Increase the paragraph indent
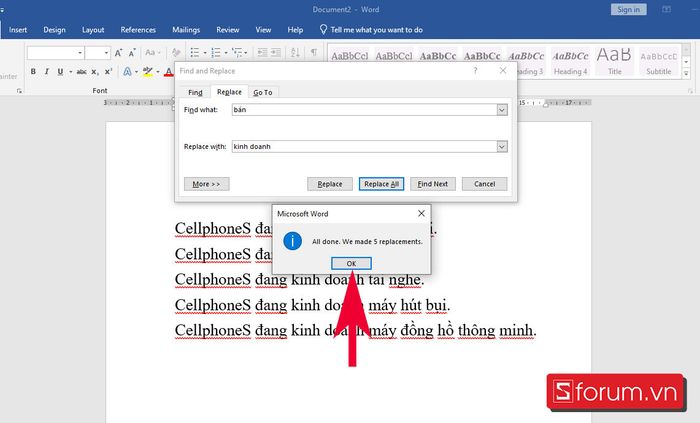 point(276,53)
